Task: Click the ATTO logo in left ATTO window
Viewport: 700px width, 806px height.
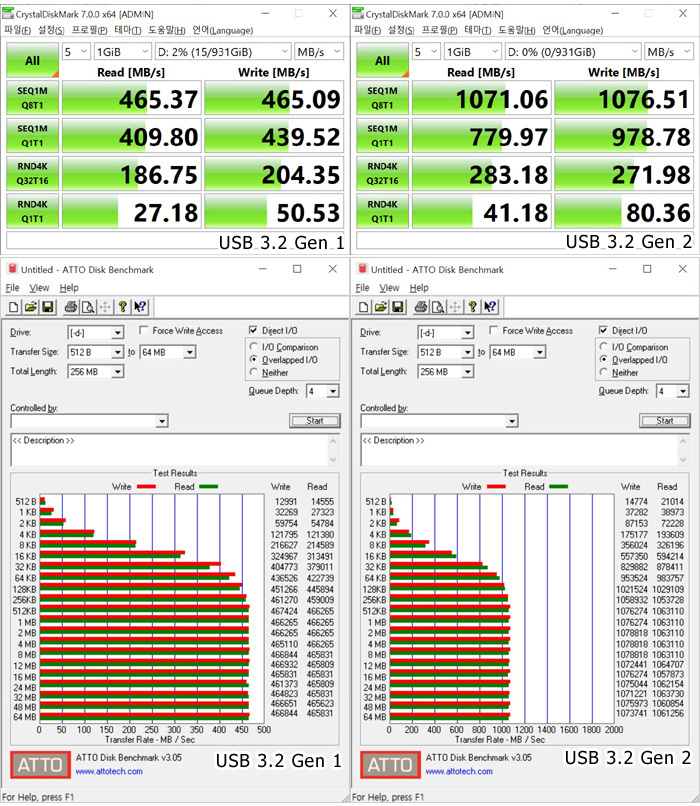Action: pos(40,765)
